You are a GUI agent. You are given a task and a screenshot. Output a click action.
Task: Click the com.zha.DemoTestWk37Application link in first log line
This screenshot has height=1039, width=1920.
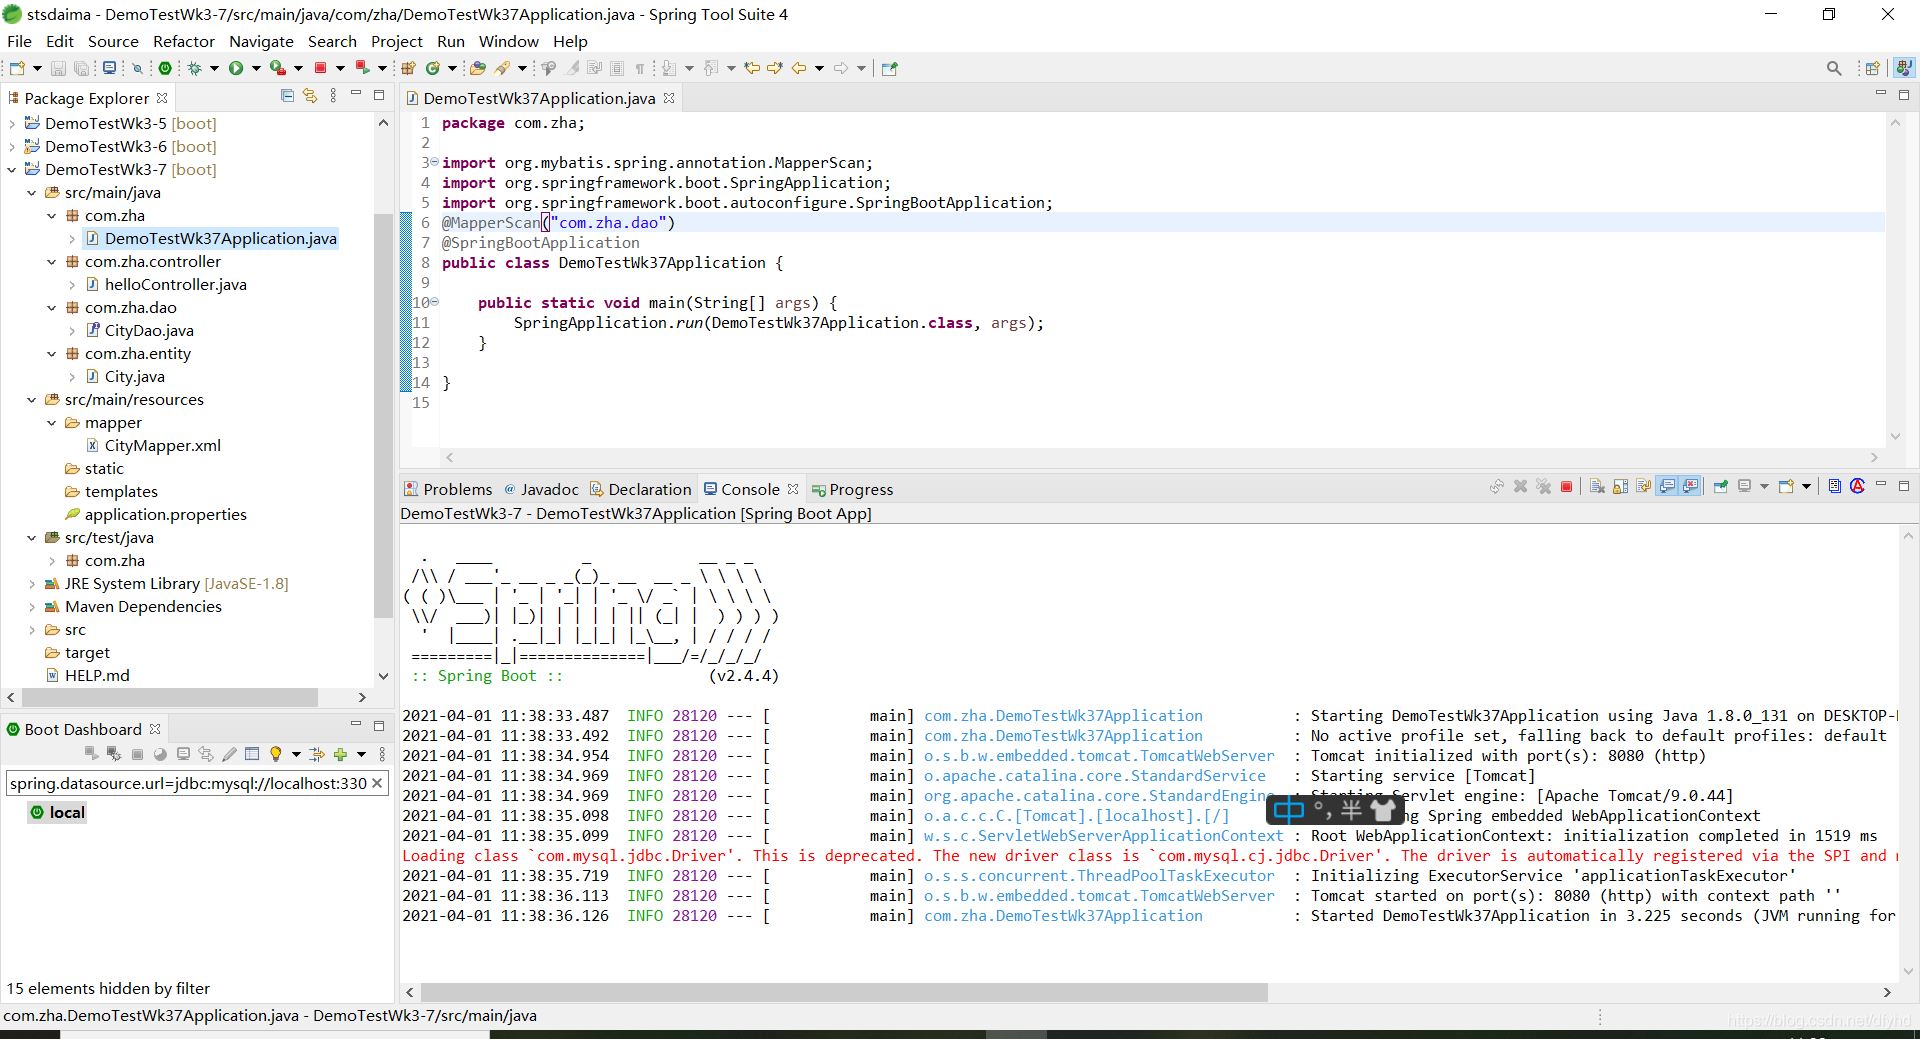tap(1062, 716)
